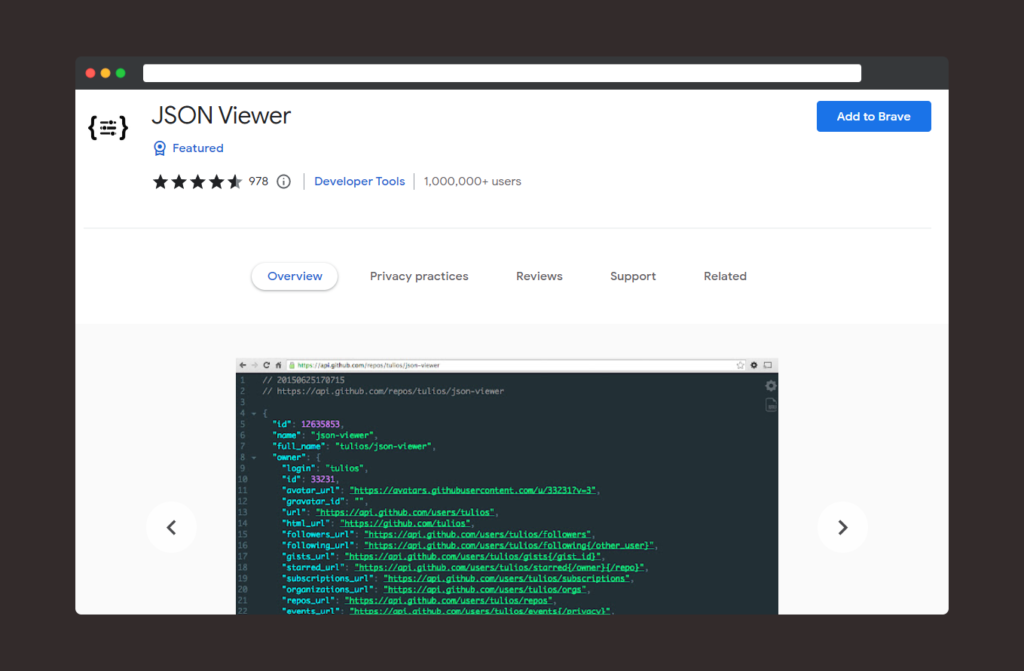The height and width of the screenshot is (671, 1024).
Task: Click the Add to Brave button
Action: click(x=873, y=116)
